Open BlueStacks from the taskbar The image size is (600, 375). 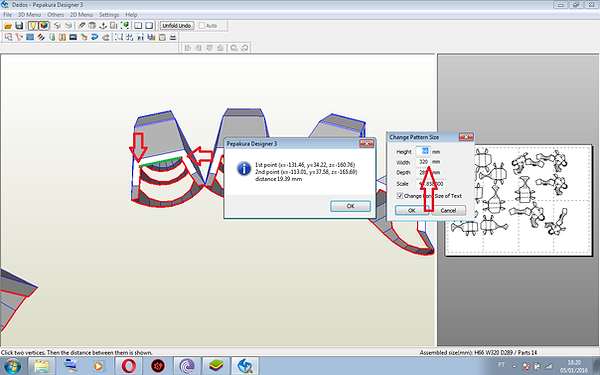[x=215, y=366]
